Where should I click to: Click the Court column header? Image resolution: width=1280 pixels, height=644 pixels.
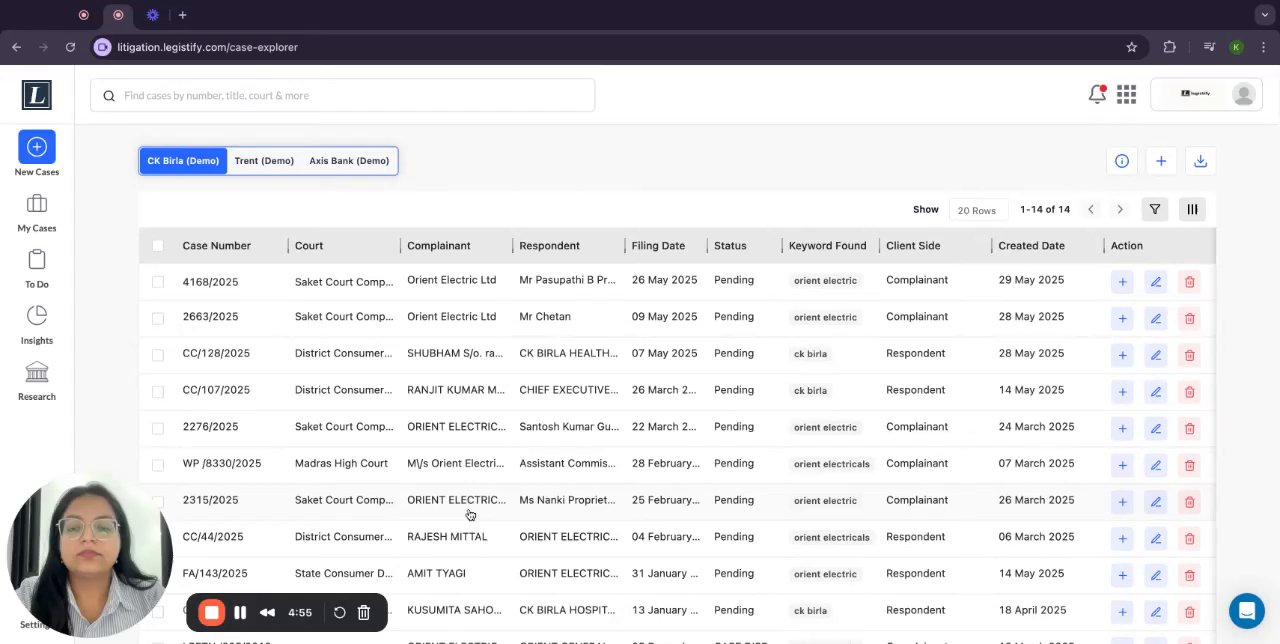pos(309,246)
